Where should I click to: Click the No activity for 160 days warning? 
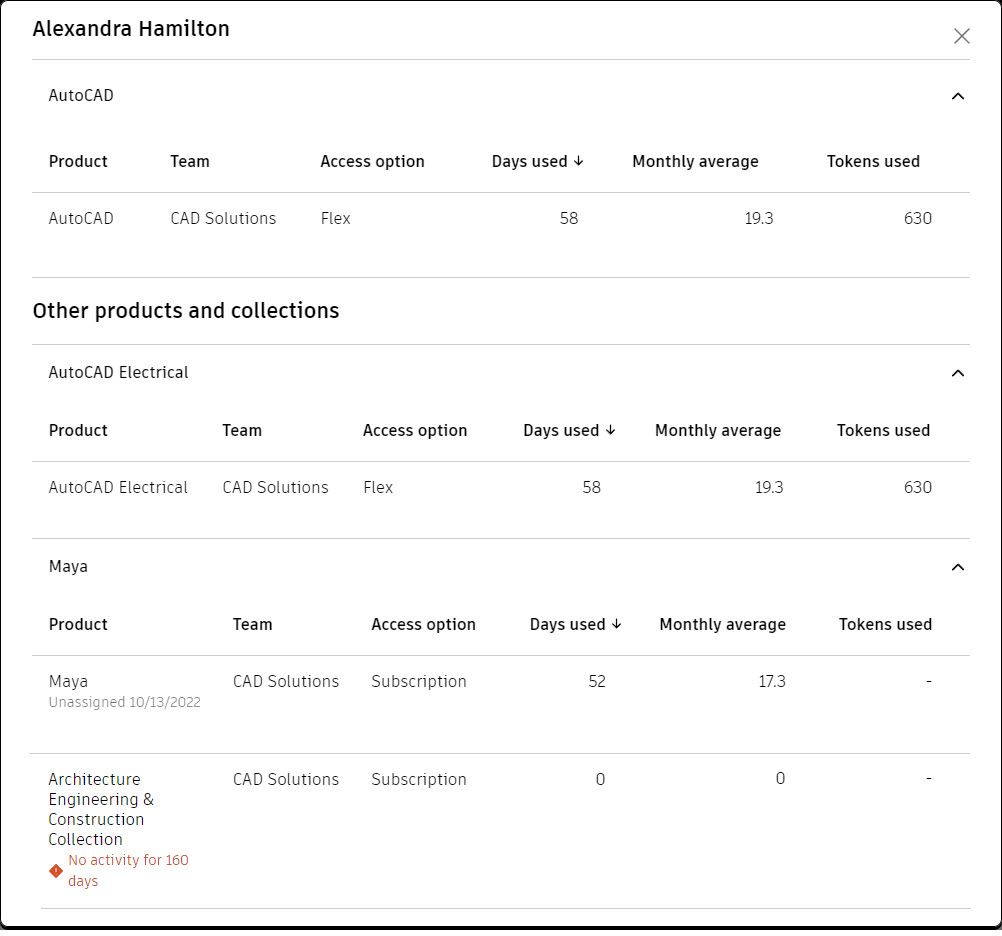click(128, 870)
